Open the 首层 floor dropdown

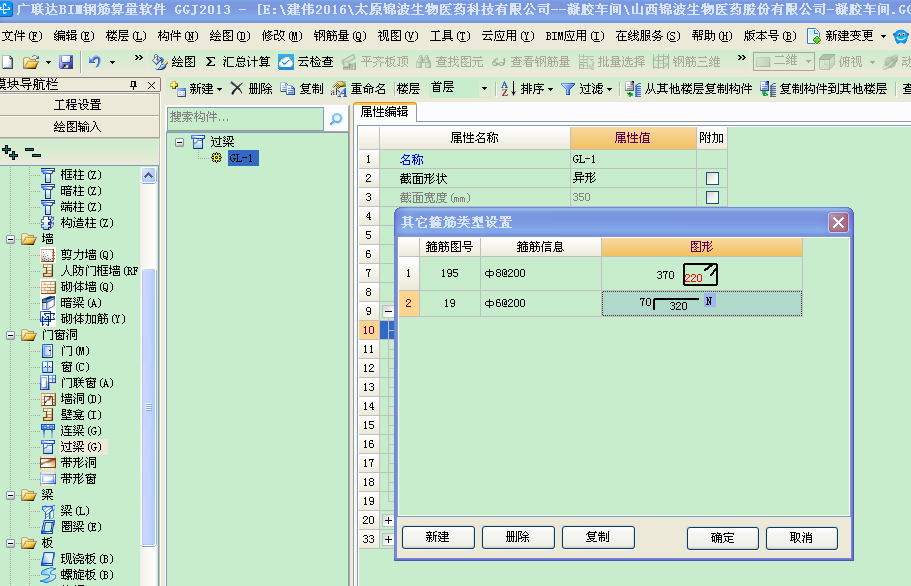[484, 88]
